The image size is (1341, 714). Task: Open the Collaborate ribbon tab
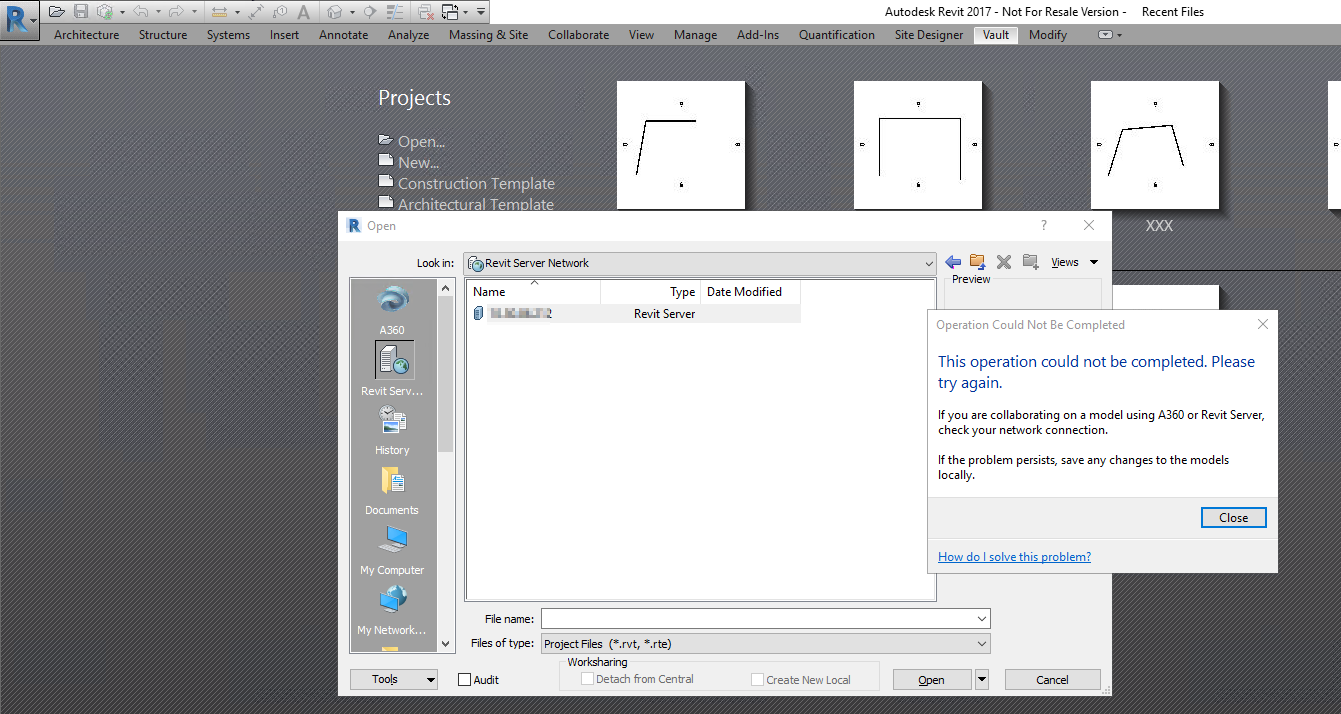578,35
